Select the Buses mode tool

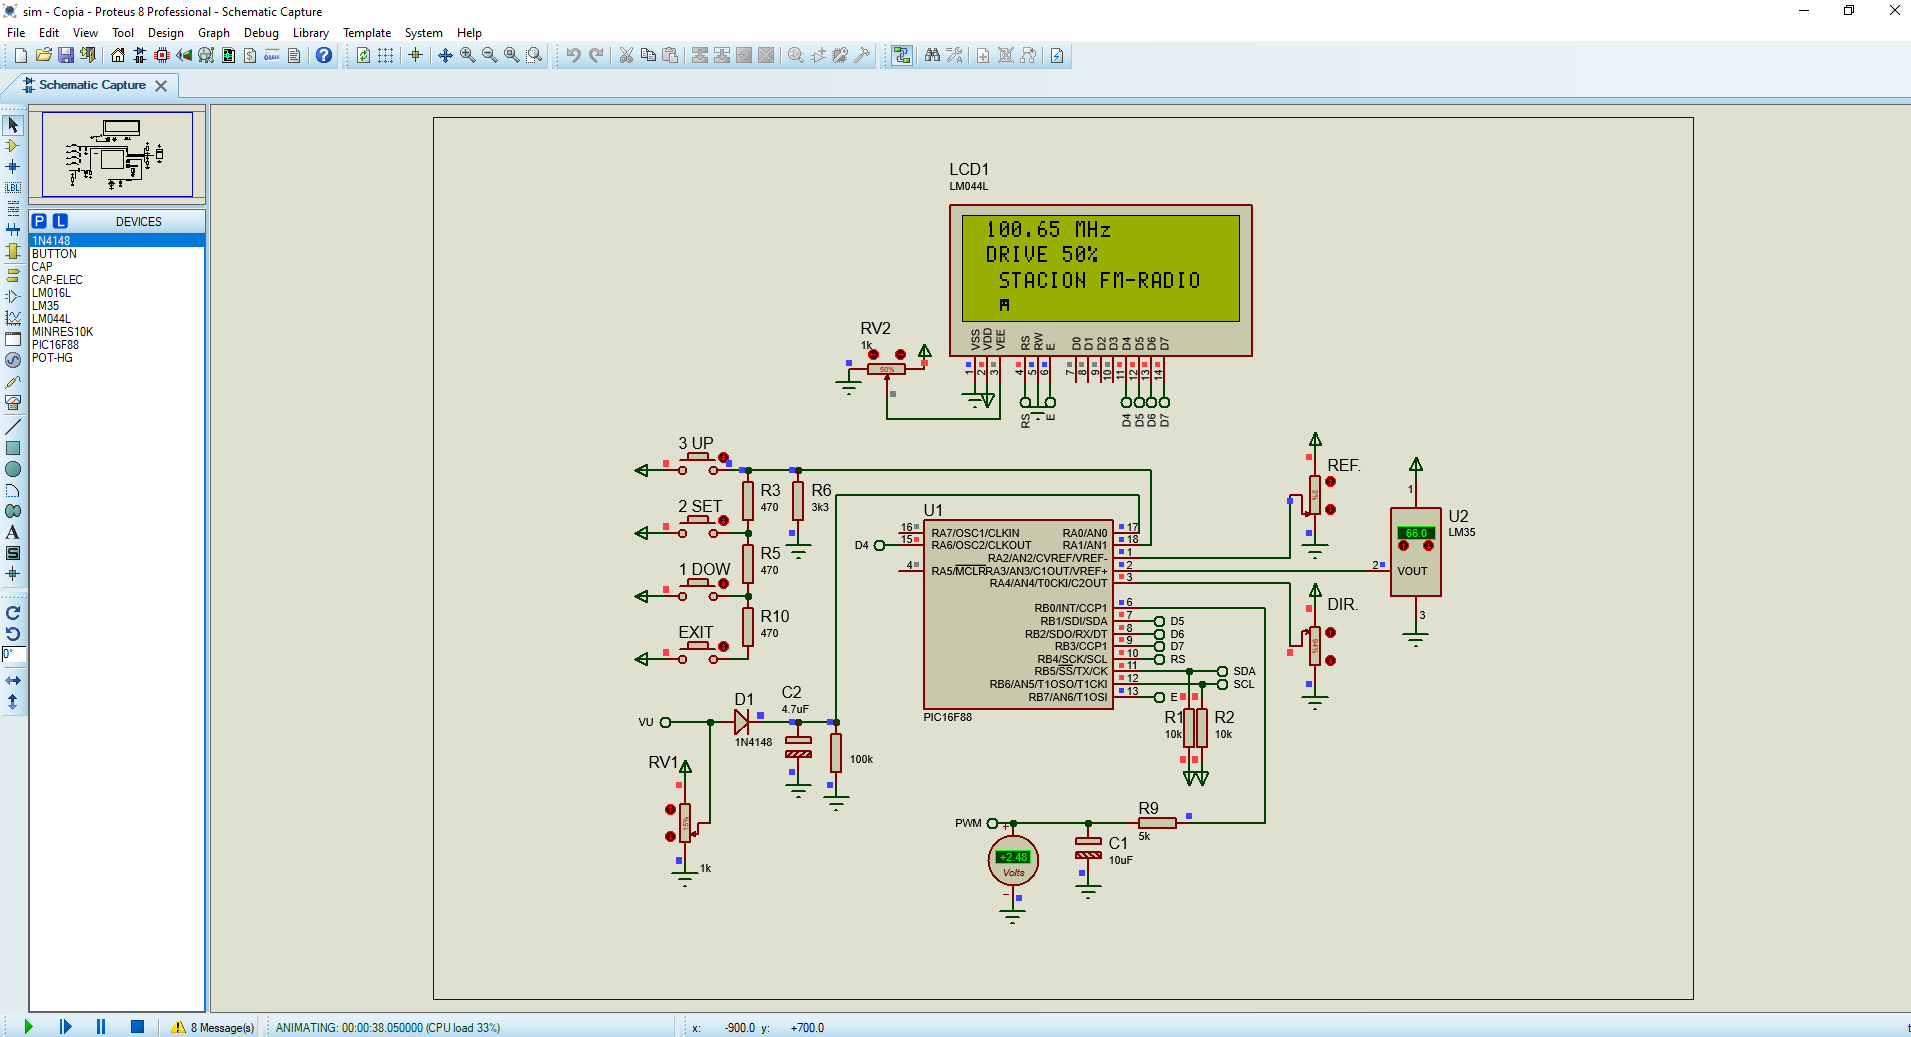tap(13, 230)
